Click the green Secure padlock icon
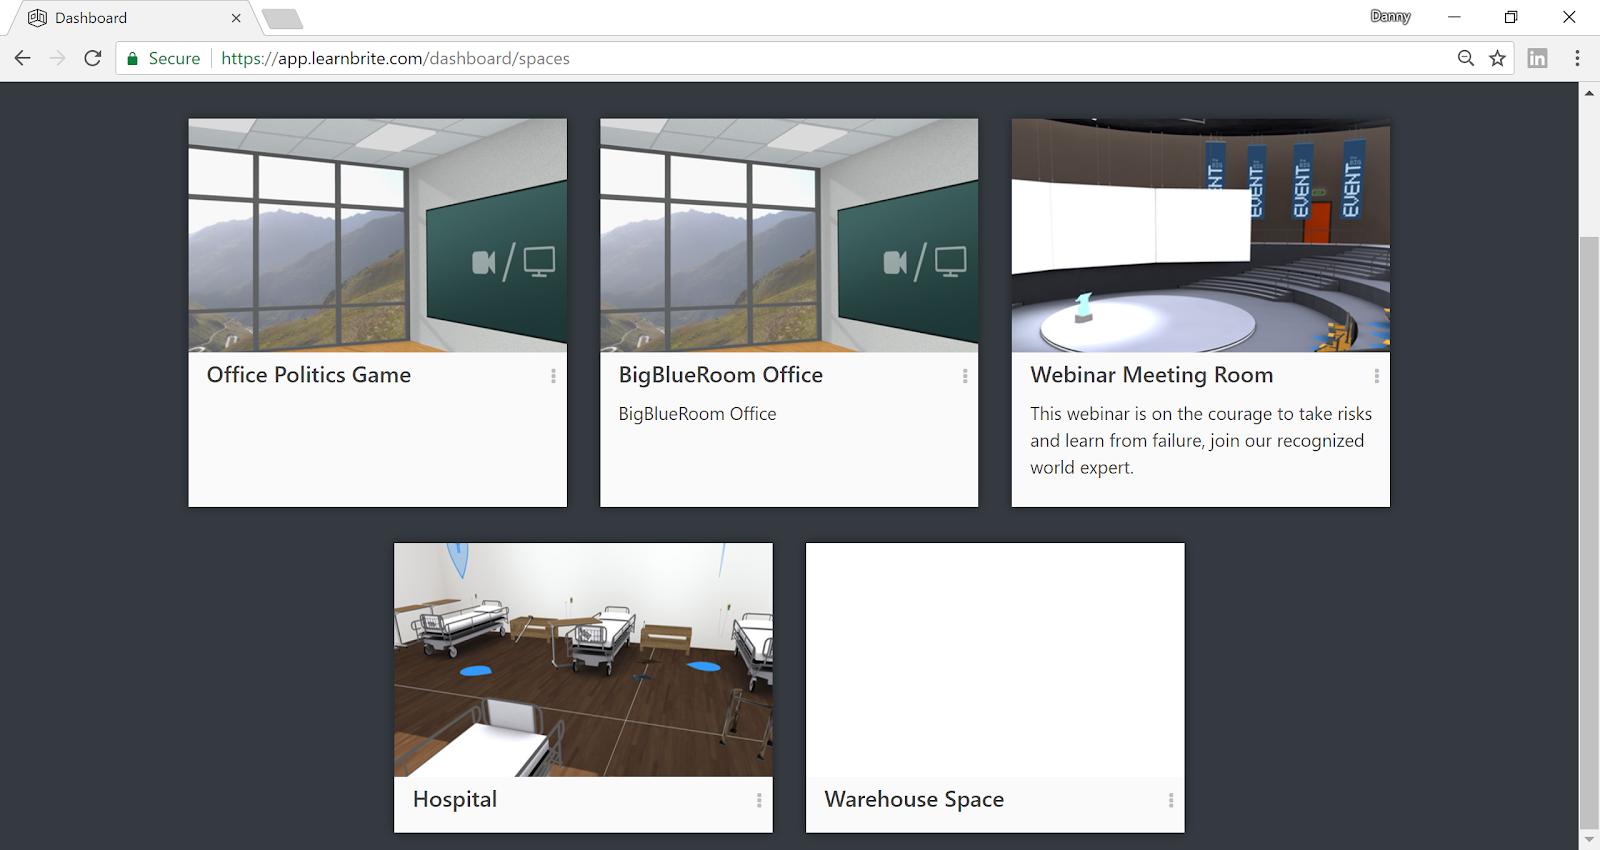Image resolution: width=1600 pixels, height=850 pixels. (x=132, y=59)
